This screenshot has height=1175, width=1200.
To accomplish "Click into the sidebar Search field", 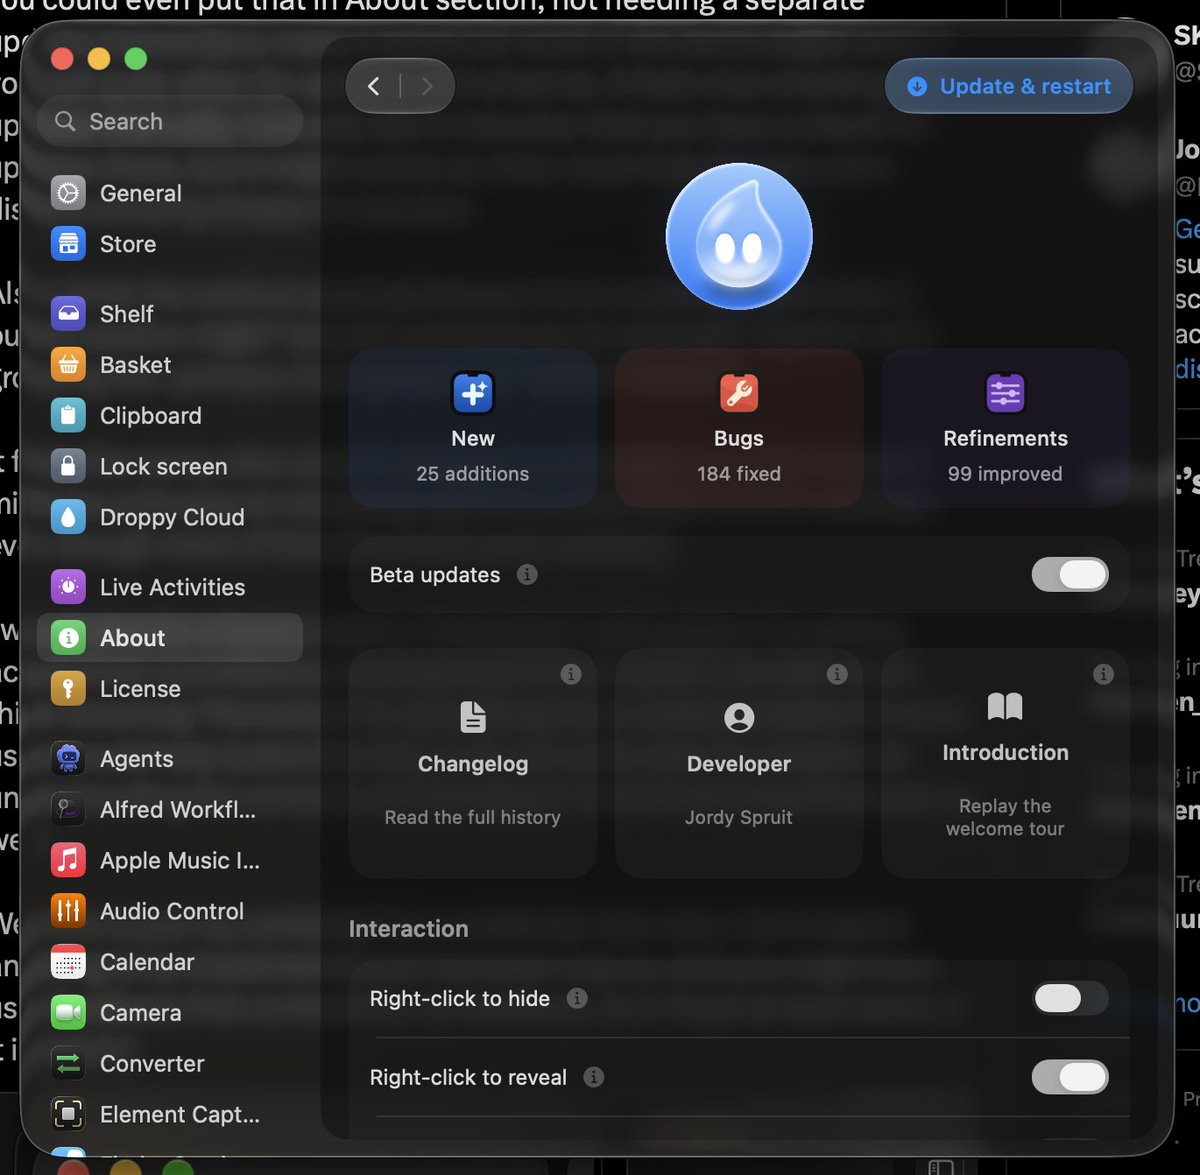I will [x=170, y=121].
